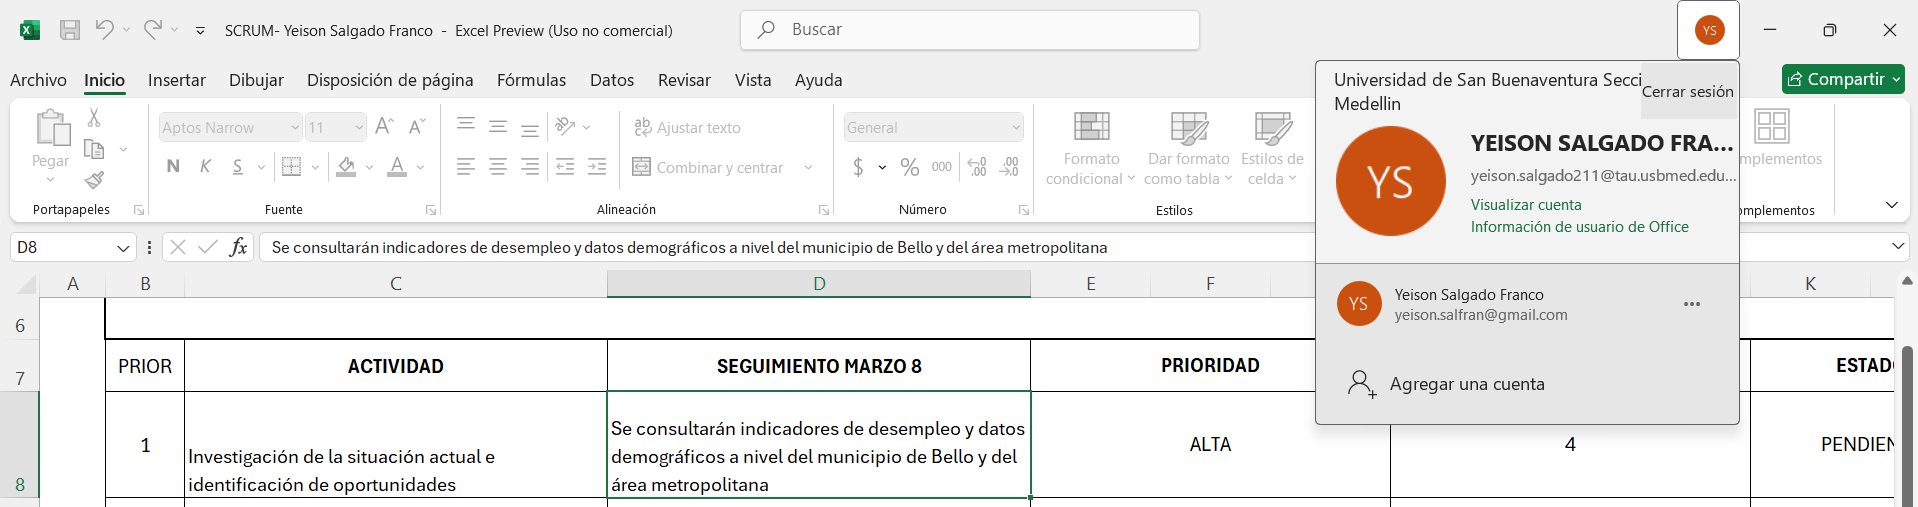Switch to the Insertar tab
Viewport: 1918px width, 507px height.
[x=177, y=80]
